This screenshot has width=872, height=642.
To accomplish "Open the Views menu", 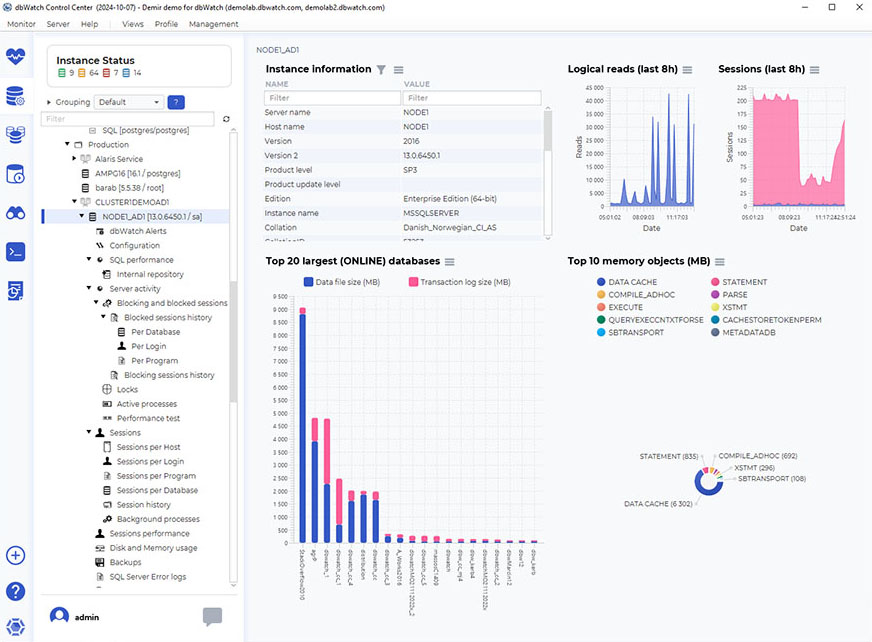I will click(x=133, y=24).
